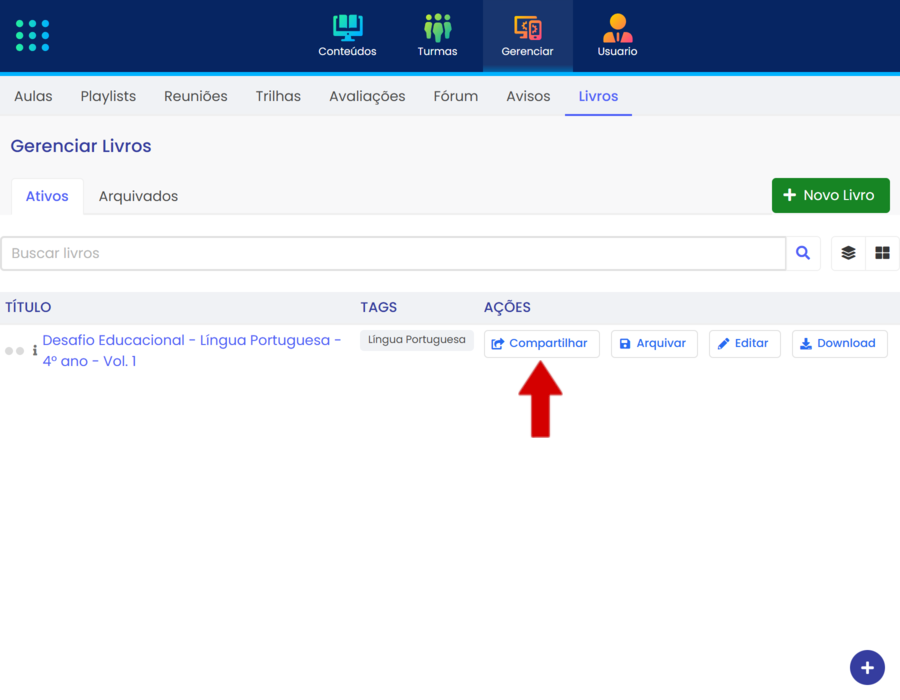Switch to grid view icon

(882, 254)
